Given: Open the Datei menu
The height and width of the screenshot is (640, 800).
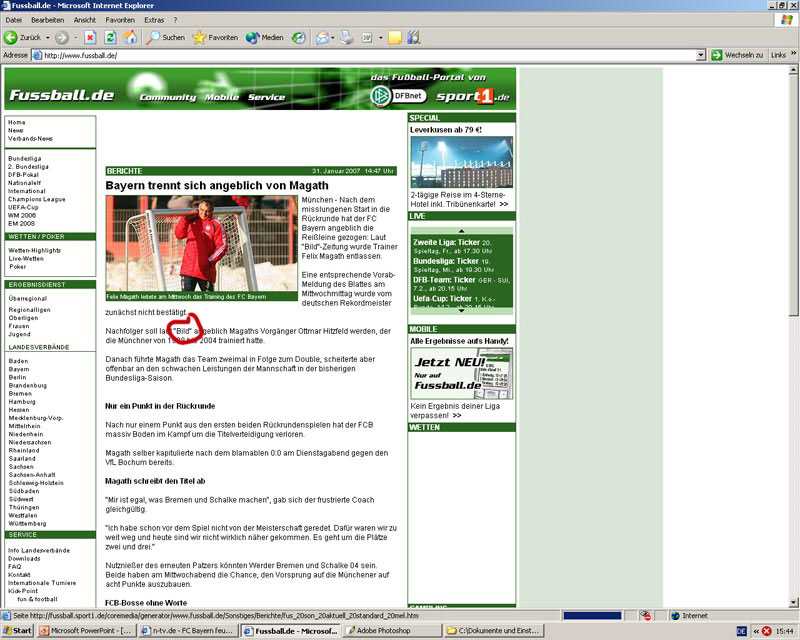Looking at the screenshot, I should tap(14, 20).
